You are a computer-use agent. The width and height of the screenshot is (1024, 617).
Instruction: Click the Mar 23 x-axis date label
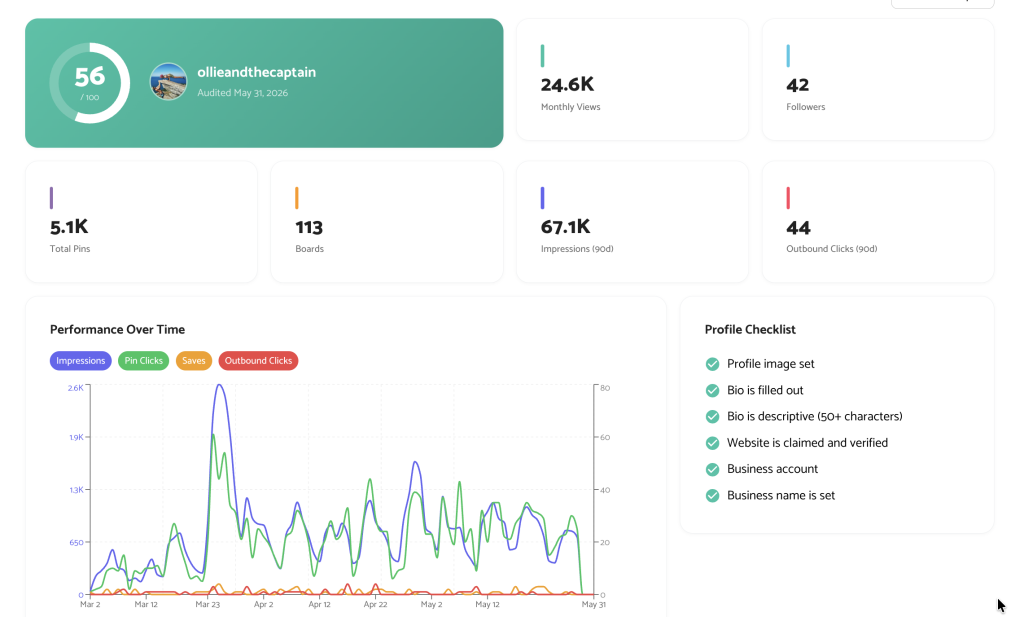[x=208, y=605]
